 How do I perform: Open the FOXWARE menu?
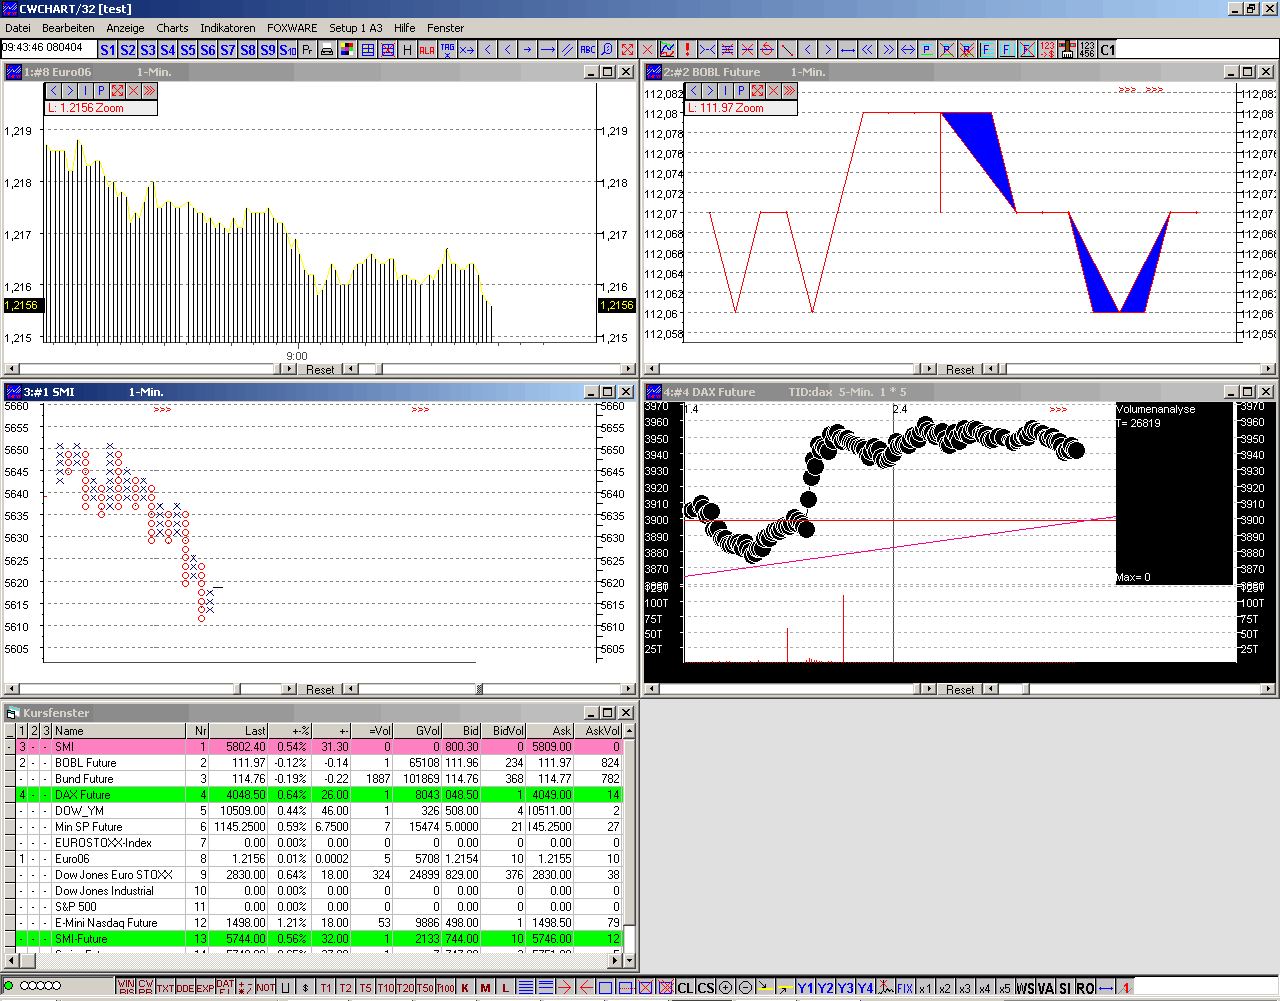click(292, 28)
